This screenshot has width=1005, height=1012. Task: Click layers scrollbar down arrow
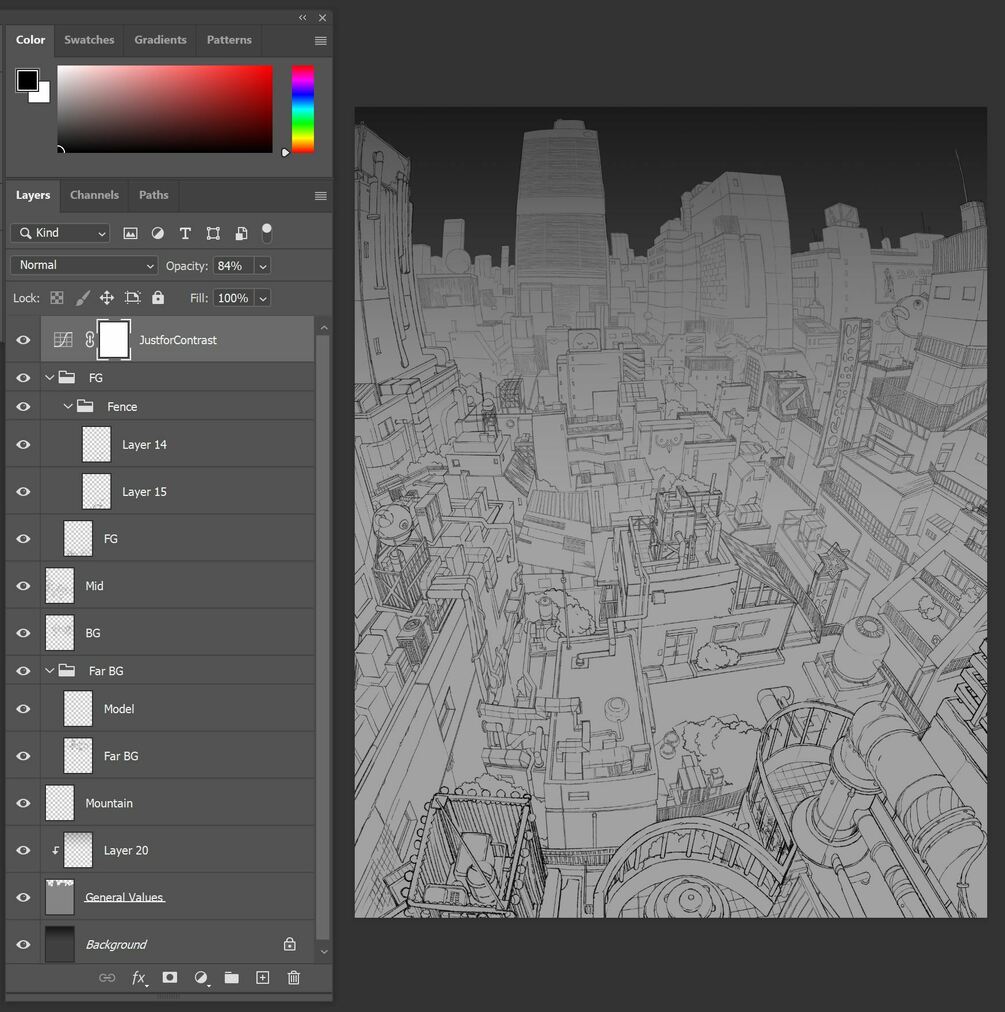324,951
